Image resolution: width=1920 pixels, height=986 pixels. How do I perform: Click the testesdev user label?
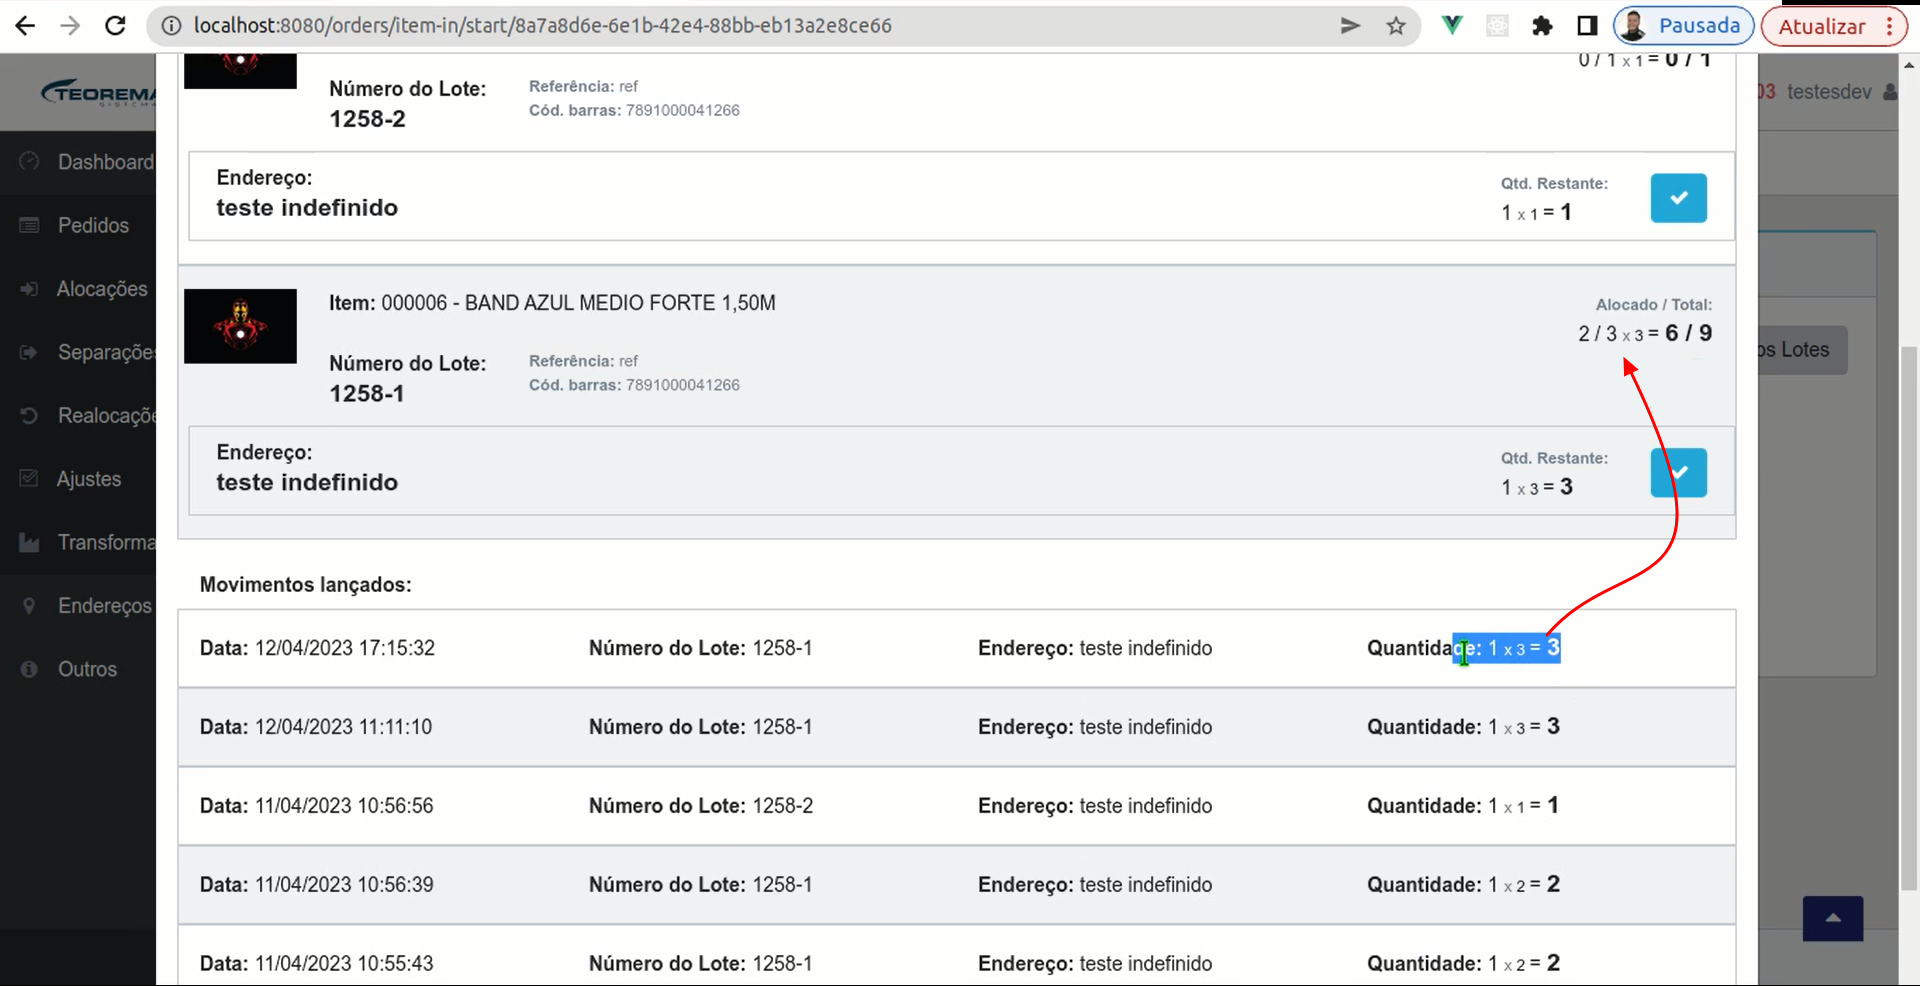(x=1829, y=92)
